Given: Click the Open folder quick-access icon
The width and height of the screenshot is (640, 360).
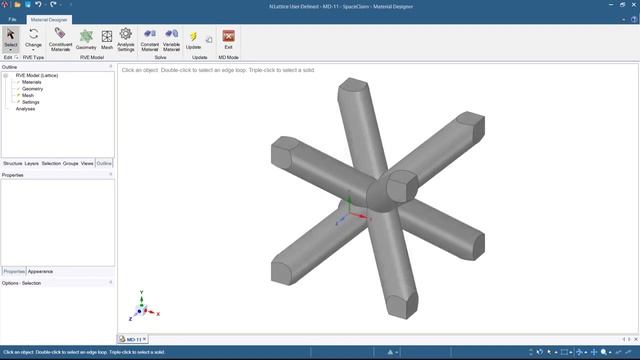Looking at the screenshot, I should tap(17, 5).
